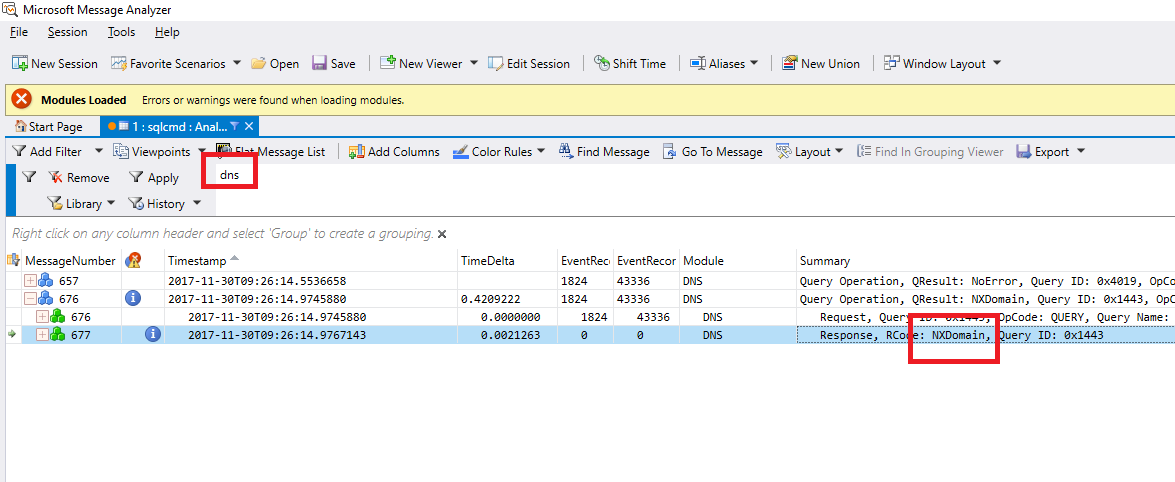Click the New Union icon
The width and height of the screenshot is (1175, 482).
pyautogui.click(x=790, y=63)
